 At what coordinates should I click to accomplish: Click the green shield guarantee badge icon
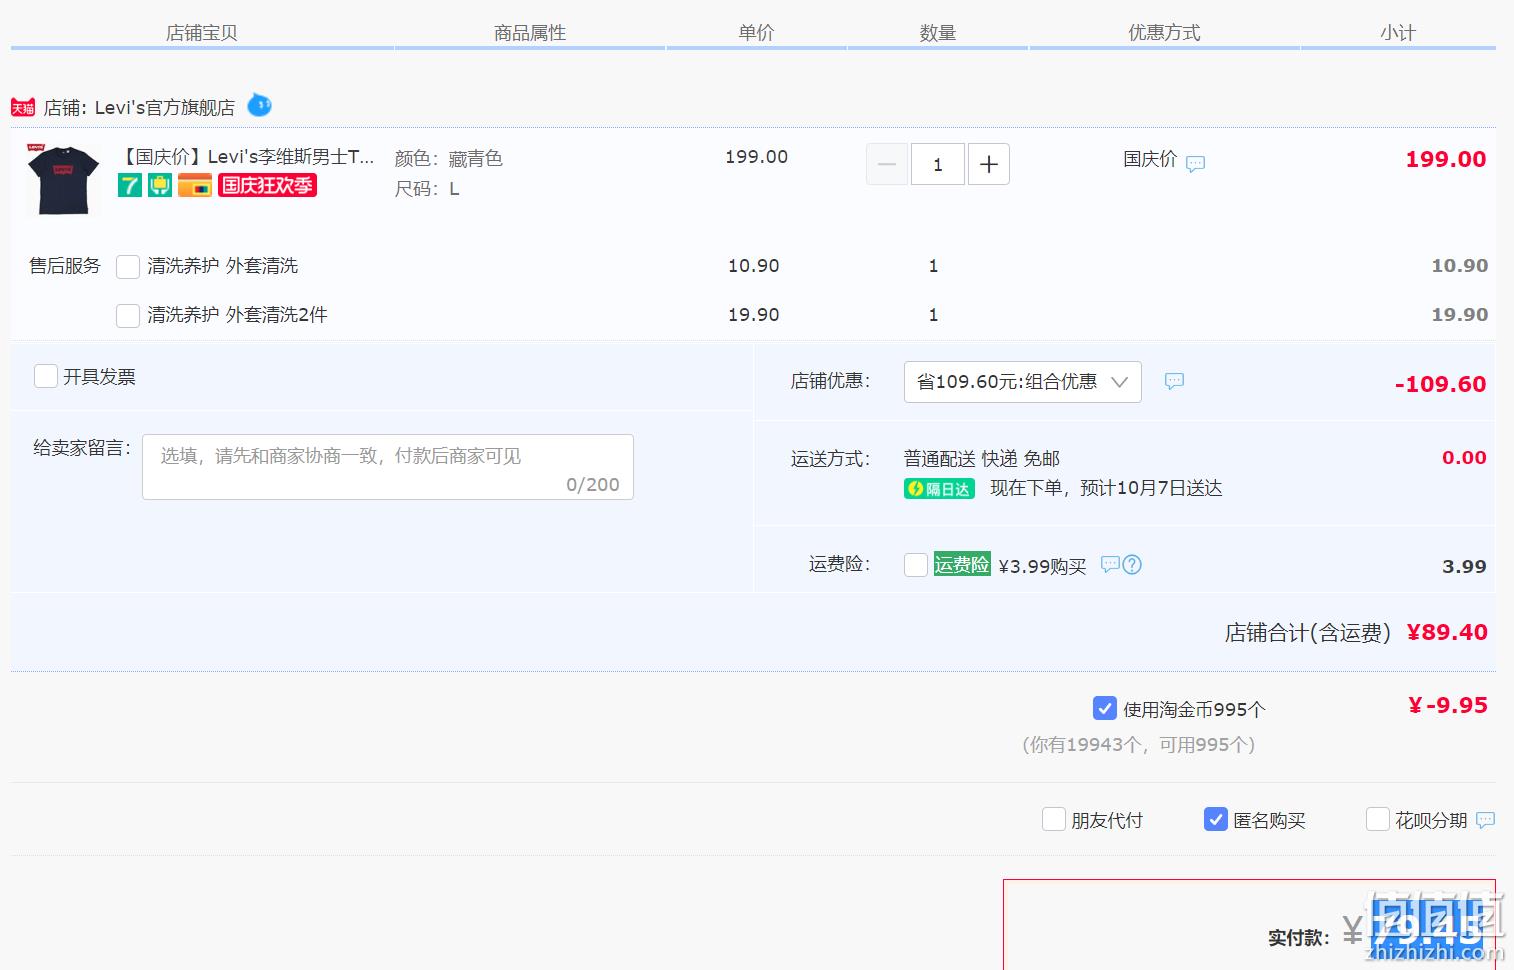[x=160, y=185]
